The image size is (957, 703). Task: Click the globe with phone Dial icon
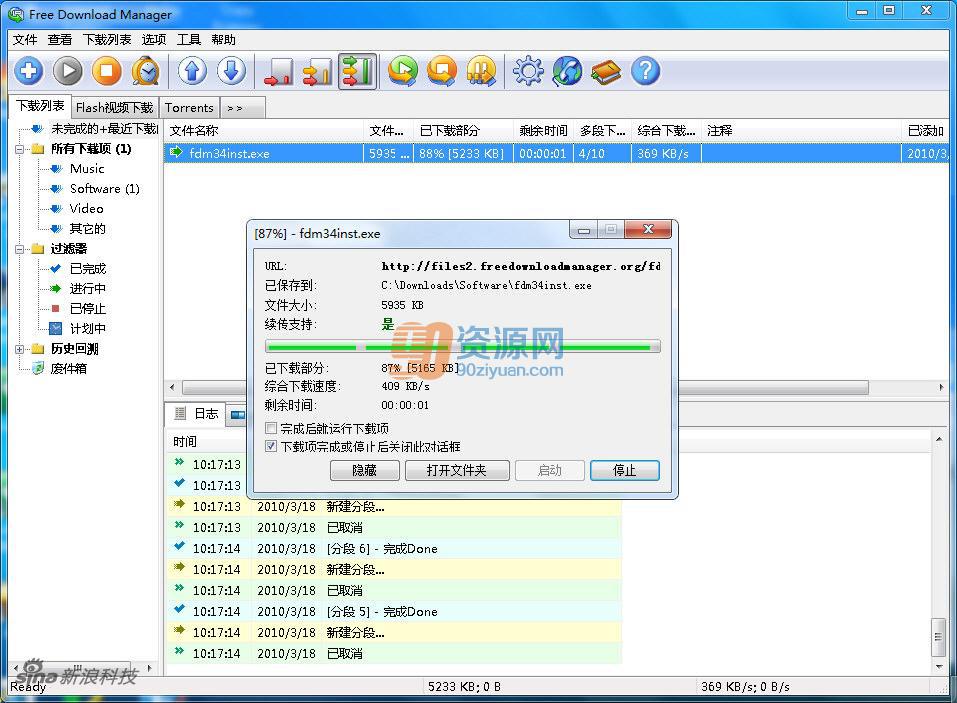click(567, 71)
